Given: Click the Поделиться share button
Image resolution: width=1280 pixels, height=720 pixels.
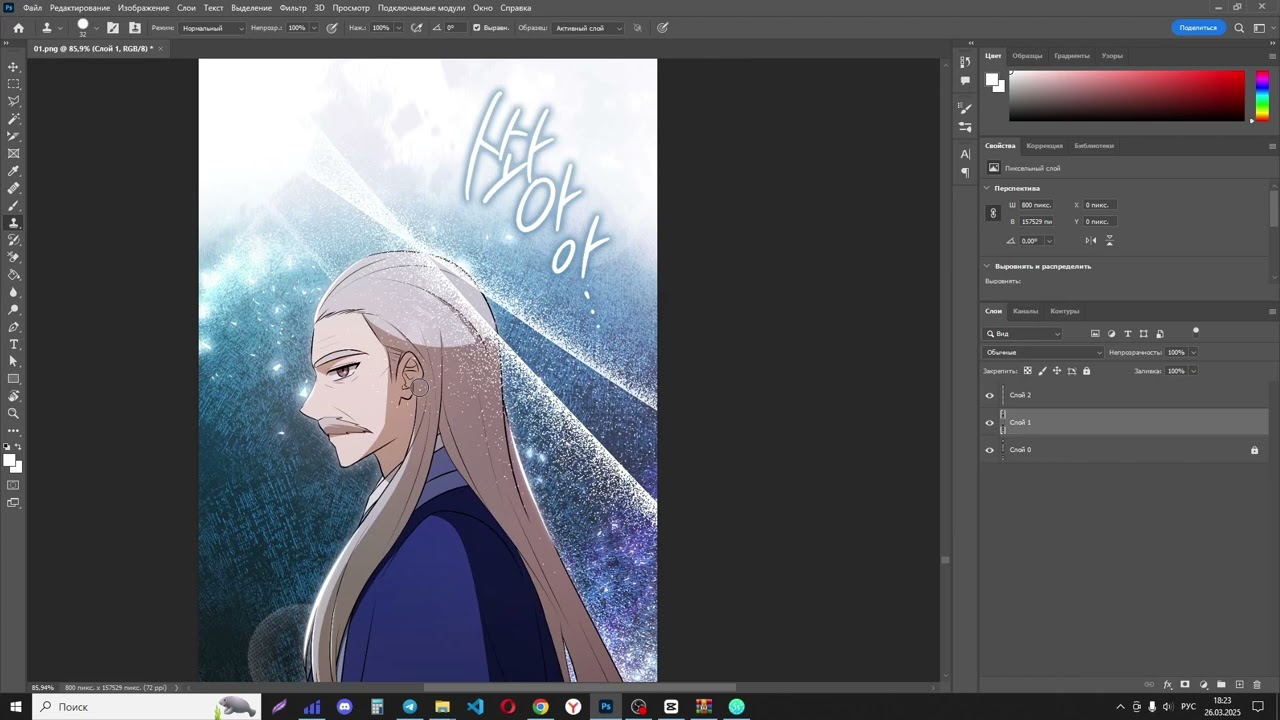Looking at the screenshot, I should click(1198, 28).
